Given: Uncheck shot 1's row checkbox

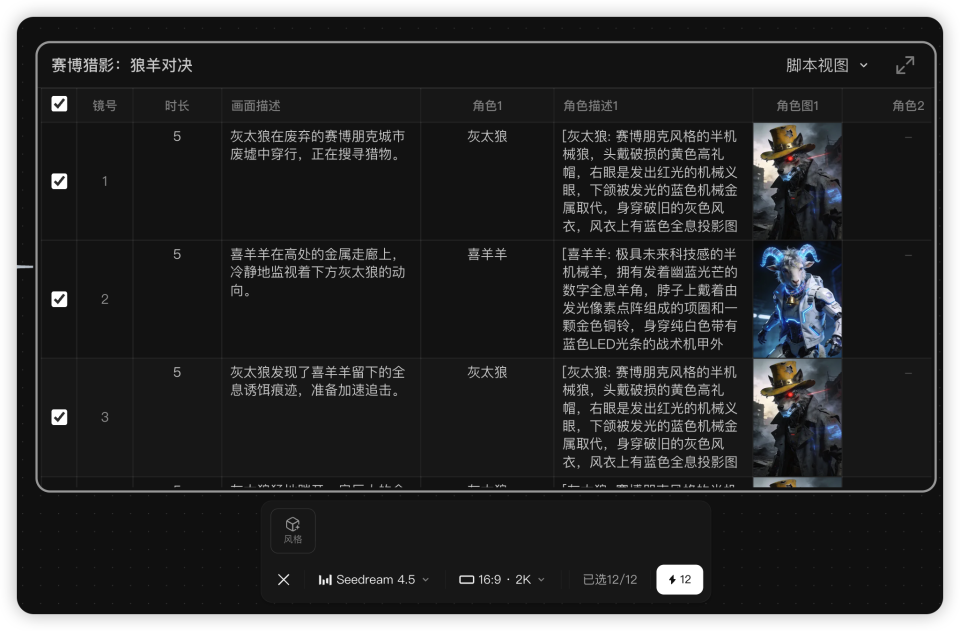Looking at the screenshot, I should coord(59,181).
